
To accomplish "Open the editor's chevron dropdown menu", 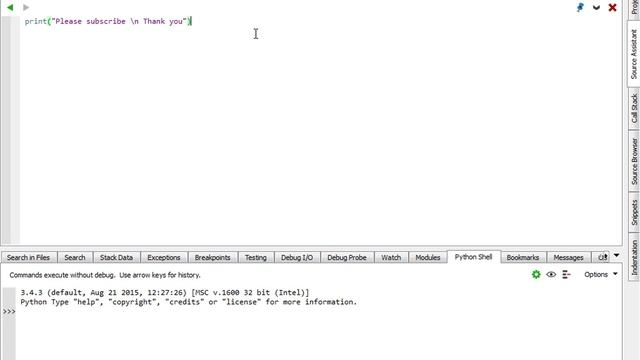I will click(x=596, y=7).
